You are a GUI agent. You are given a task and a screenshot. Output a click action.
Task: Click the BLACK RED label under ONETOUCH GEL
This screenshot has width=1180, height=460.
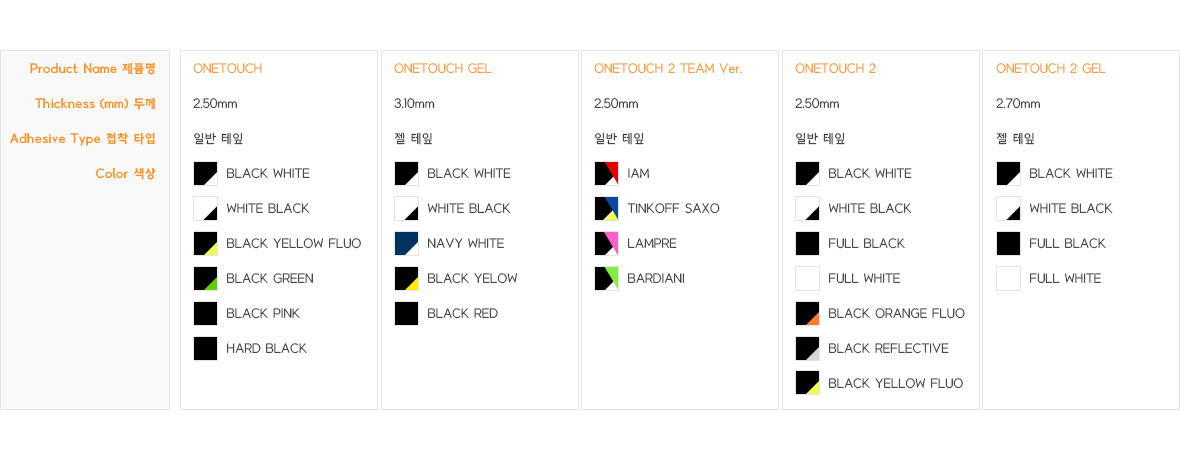point(462,313)
